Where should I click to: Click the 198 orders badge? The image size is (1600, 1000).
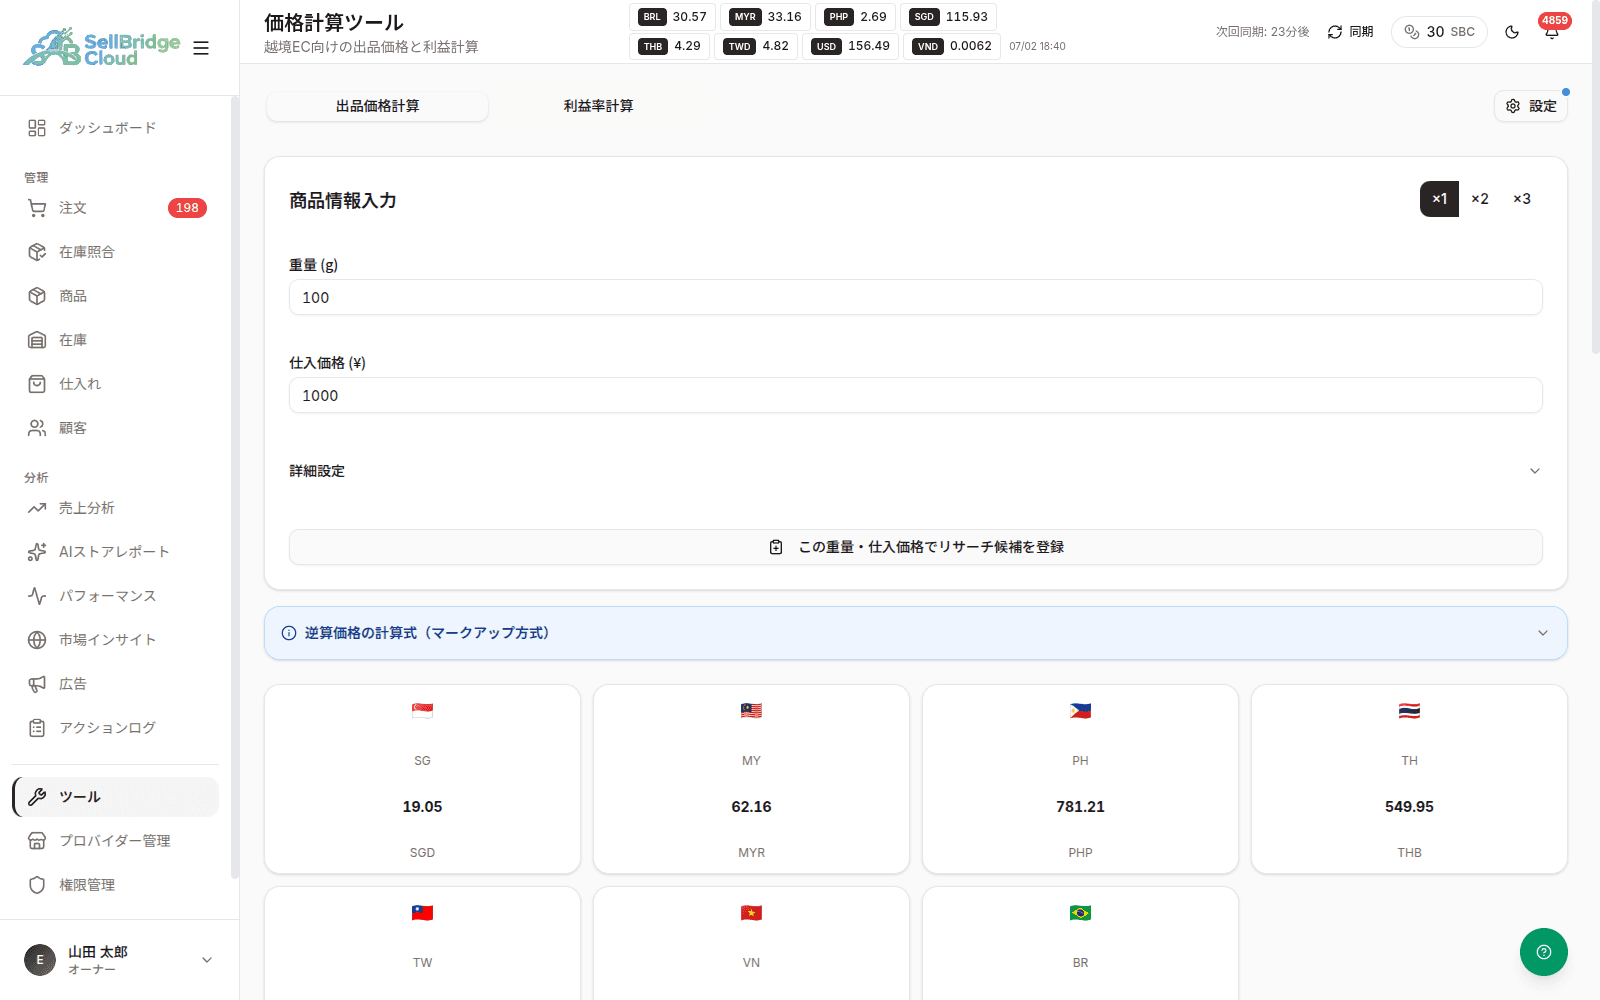pyautogui.click(x=187, y=208)
